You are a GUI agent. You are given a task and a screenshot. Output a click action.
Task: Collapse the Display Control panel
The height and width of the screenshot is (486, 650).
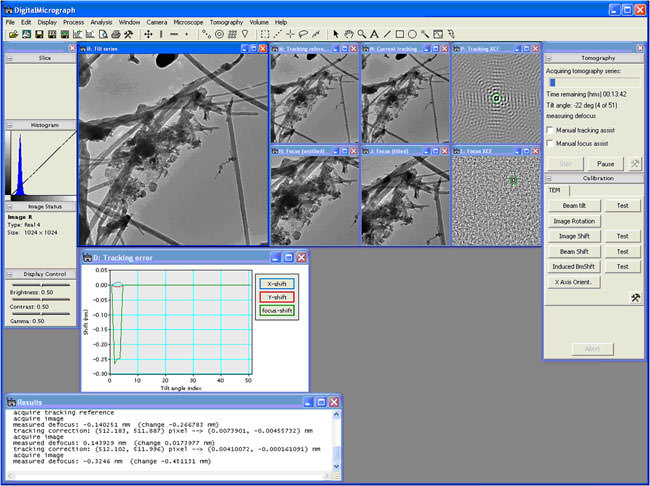click(x=10, y=274)
